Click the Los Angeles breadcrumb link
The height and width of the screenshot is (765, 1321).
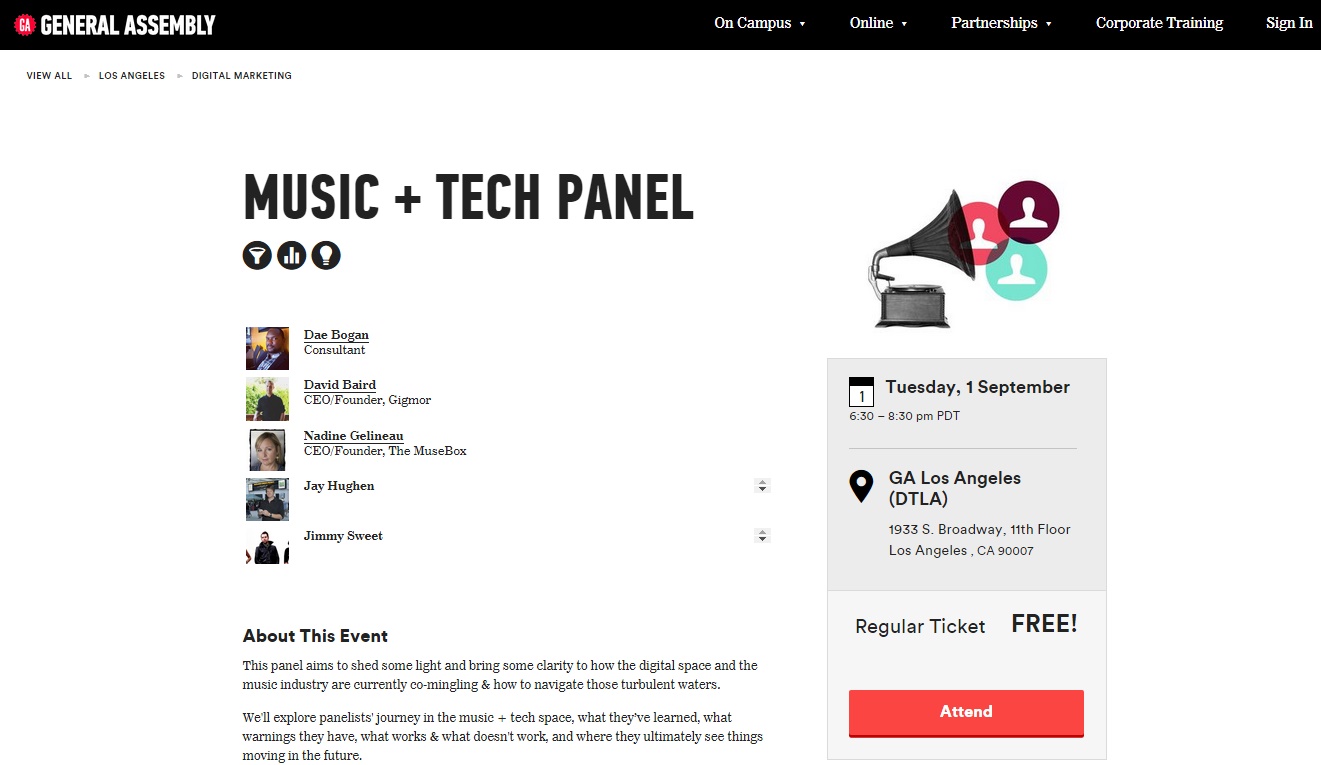tap(132, 76)
